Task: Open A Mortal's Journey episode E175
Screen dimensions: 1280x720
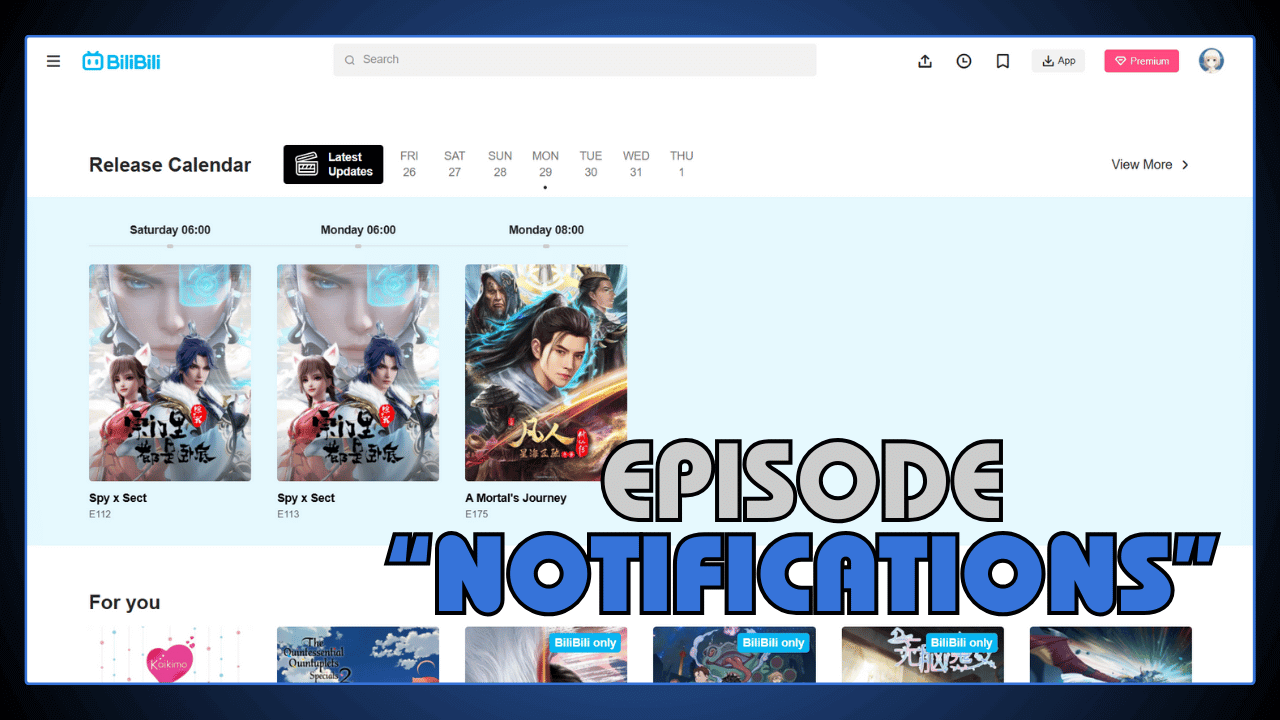Action: click(x=545, y=372)
